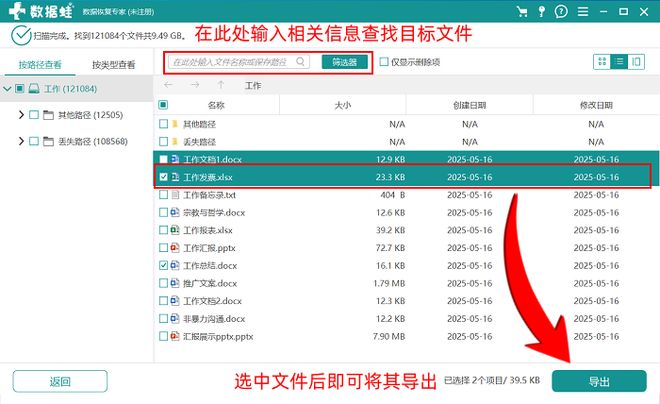This screenshot has width=660, height=404.
Task: Click the 丢失路径 folder icon in tree
Action: tap(48, 141)
